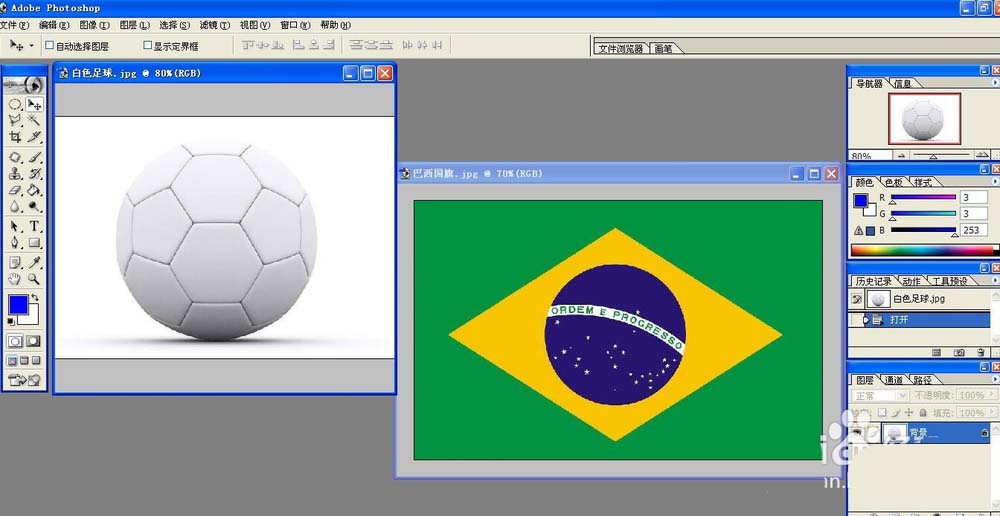Open Color panel flyout menu arrow
The width and height of the screenshot is (1000, 516).
coord(996,182)
